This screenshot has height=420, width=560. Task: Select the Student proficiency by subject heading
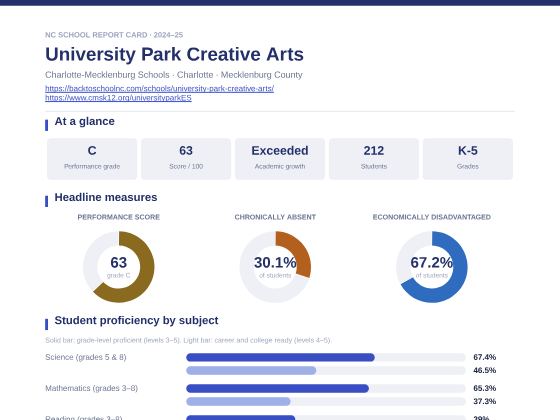pos(136,320)
